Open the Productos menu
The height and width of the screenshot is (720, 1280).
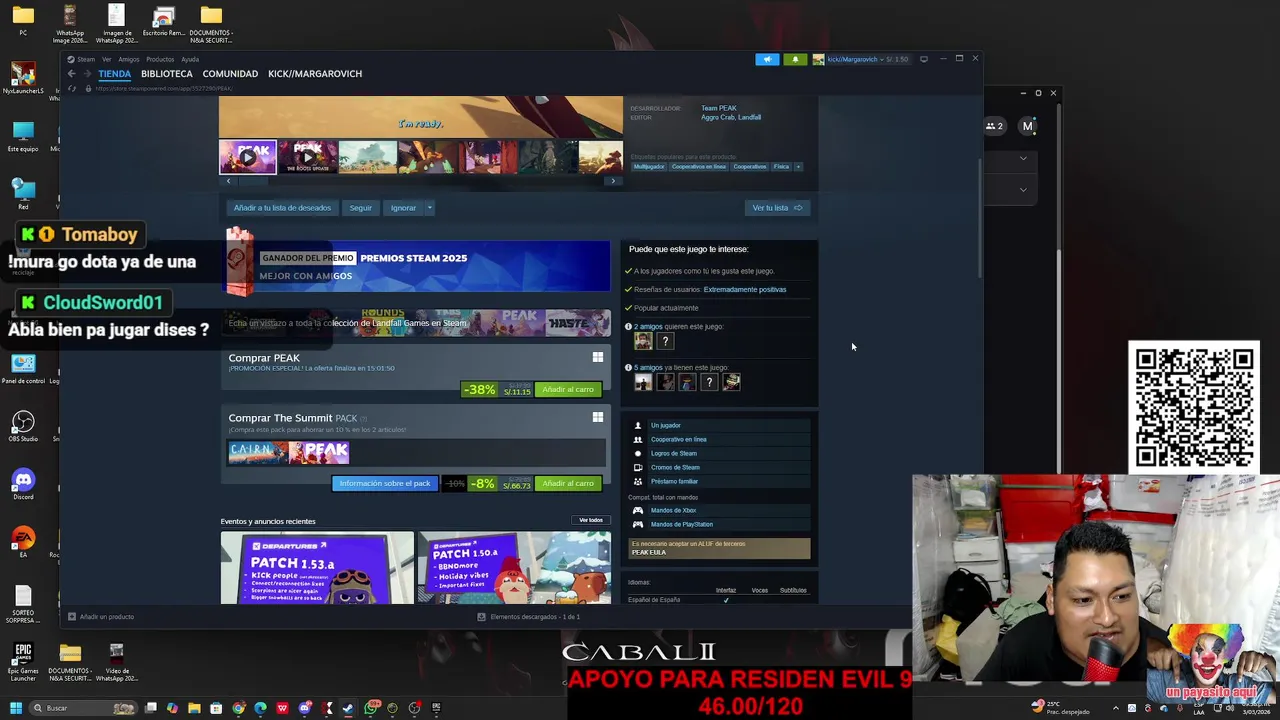160,59
